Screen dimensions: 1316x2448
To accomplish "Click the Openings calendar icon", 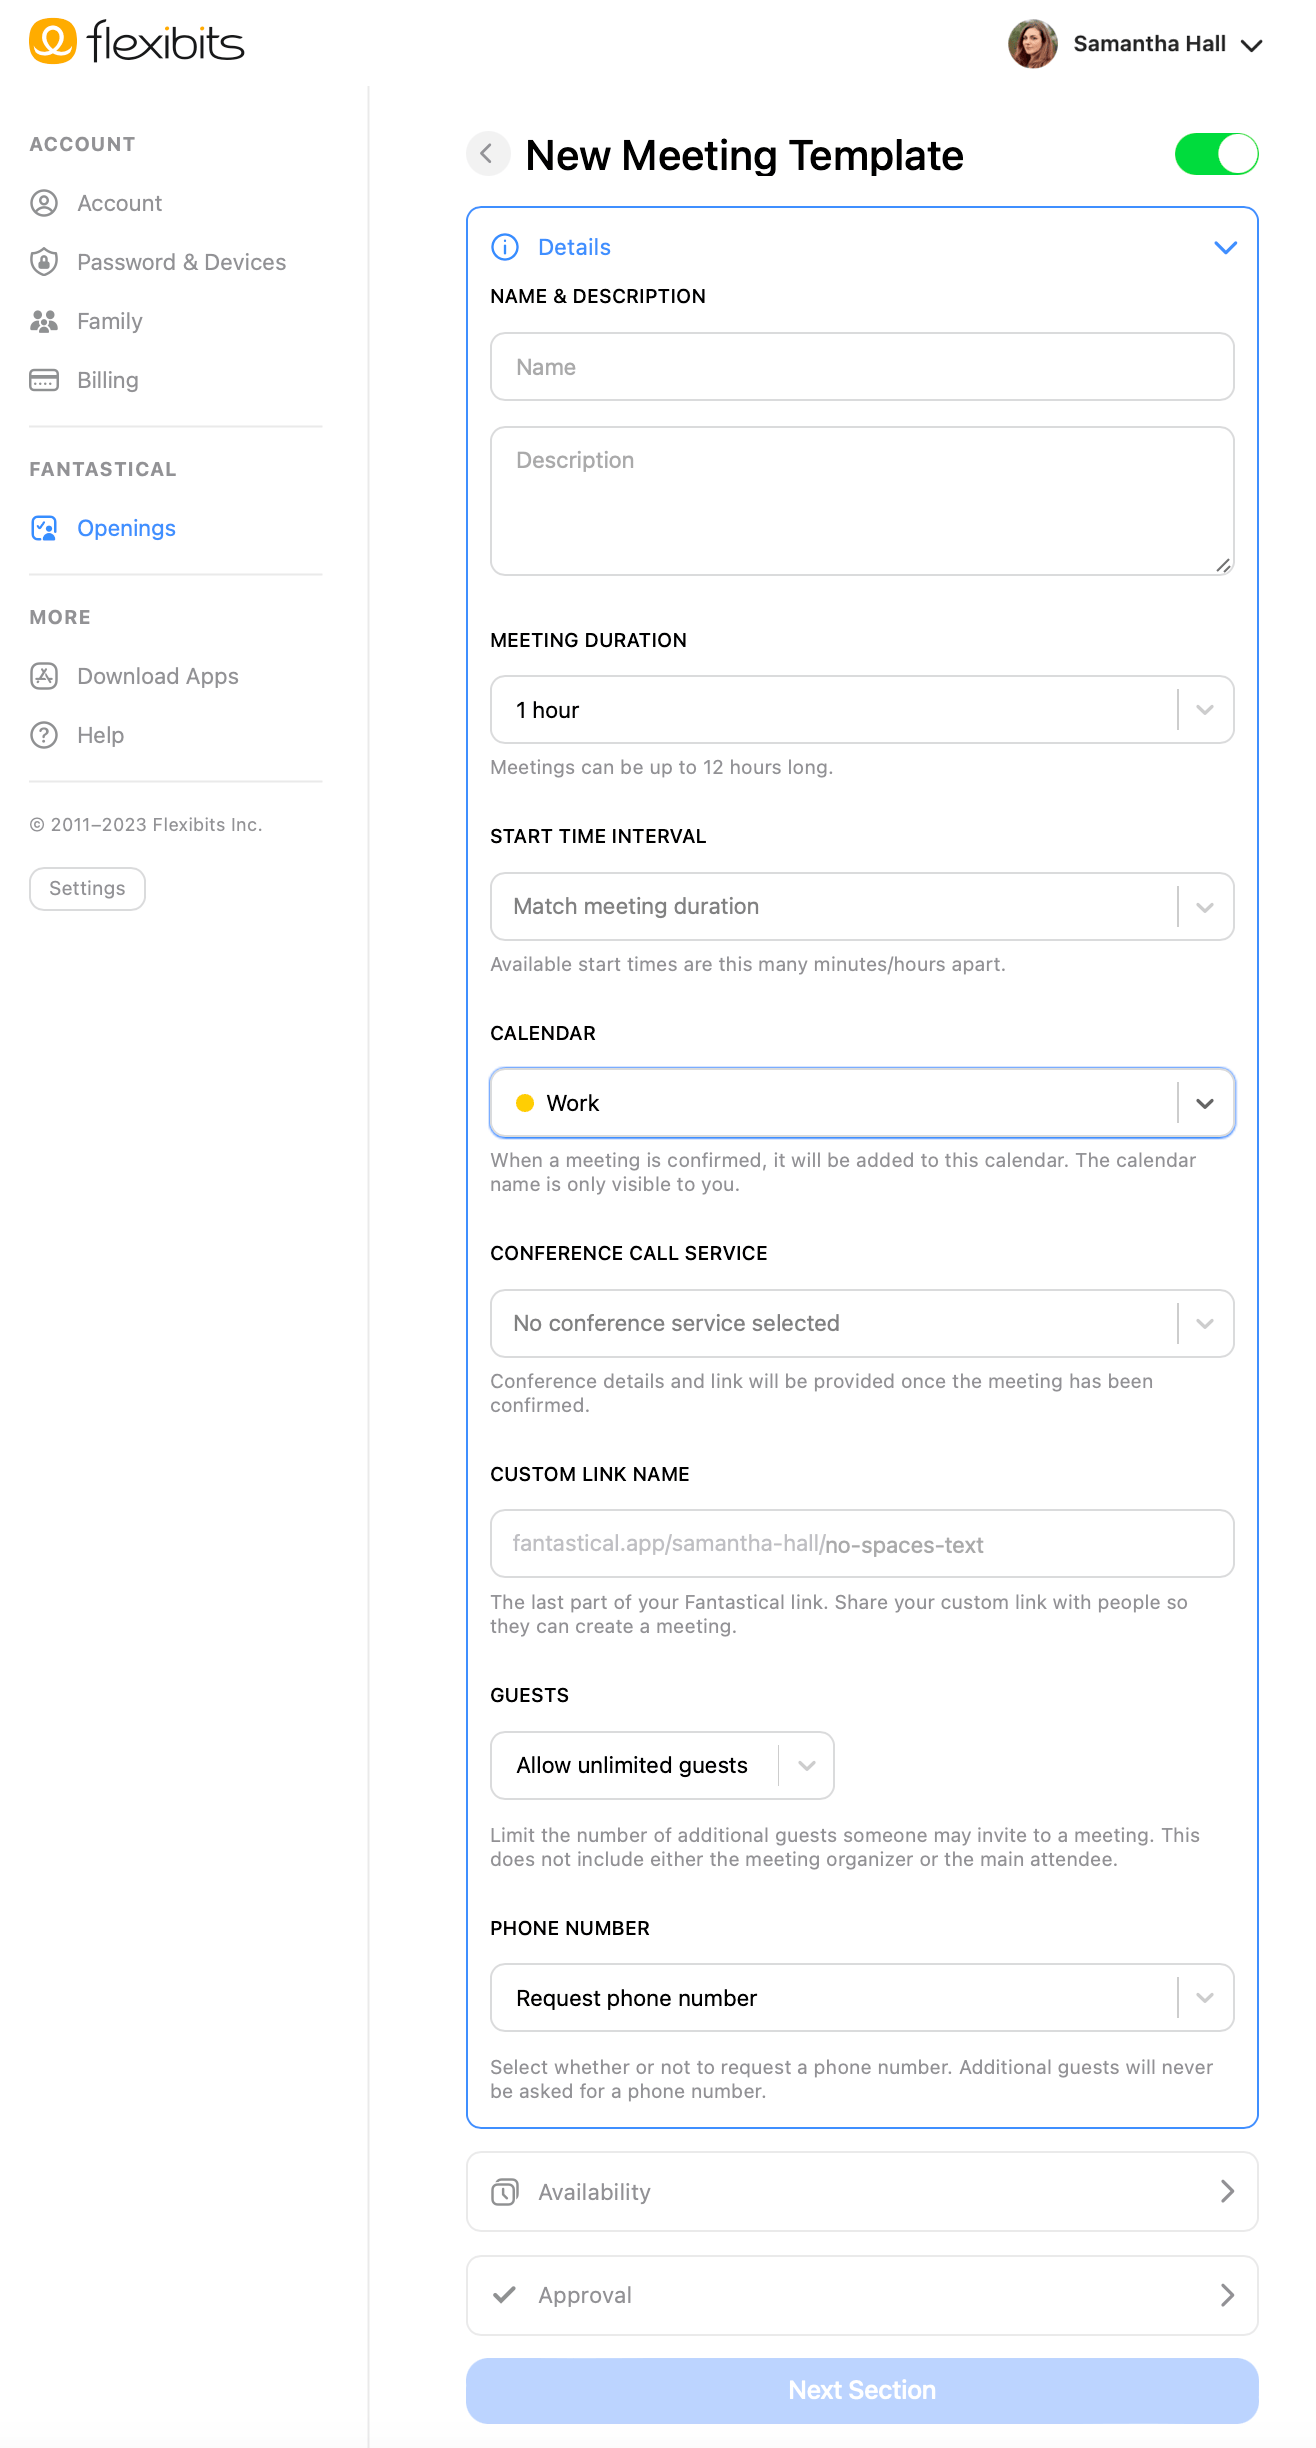I will (44, 528).
